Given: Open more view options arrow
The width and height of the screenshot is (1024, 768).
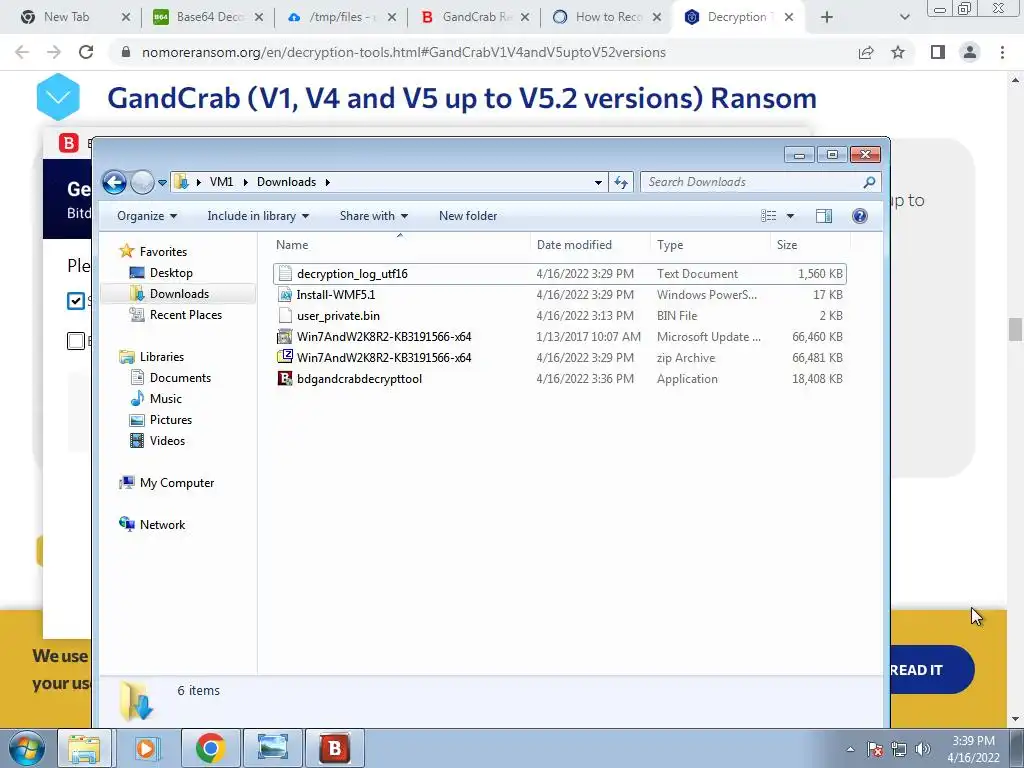Looking at the screenshot, I should [x=790, y=216].
